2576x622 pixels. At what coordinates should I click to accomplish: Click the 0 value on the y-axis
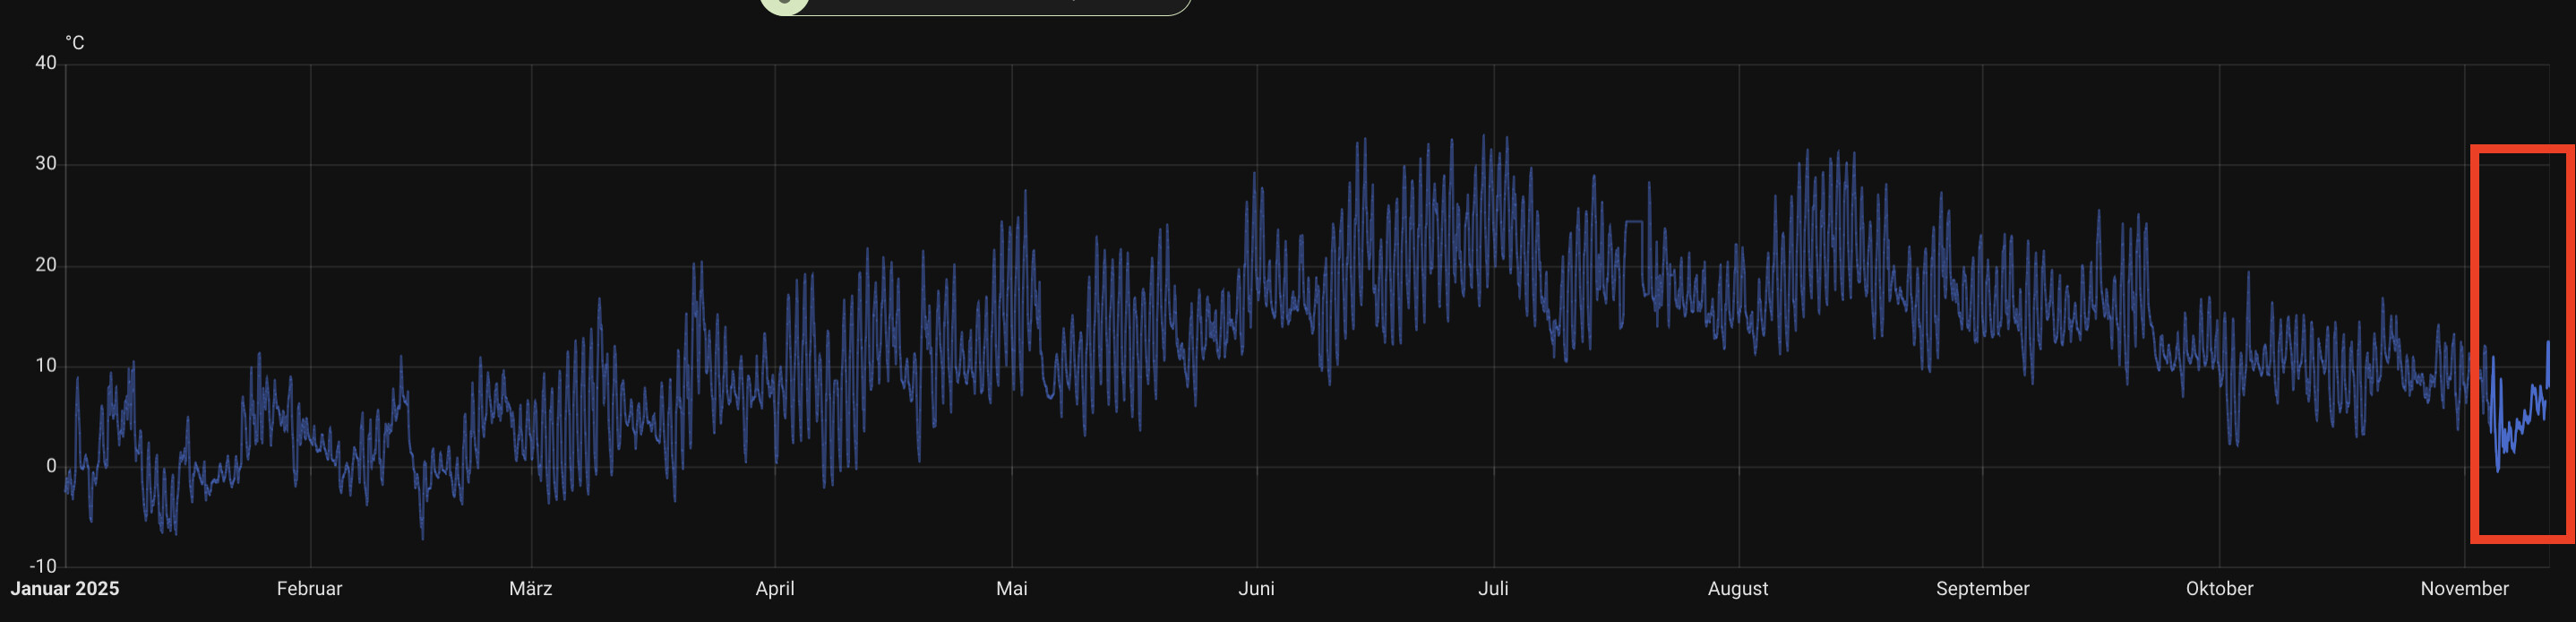[51, 466]
